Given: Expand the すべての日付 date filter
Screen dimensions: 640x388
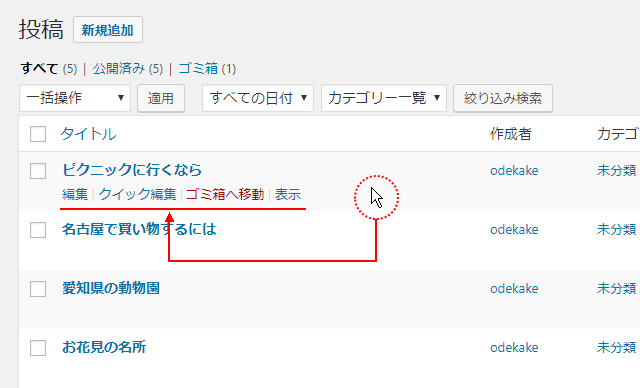Looking at the screenshot, I should [258, 98].
